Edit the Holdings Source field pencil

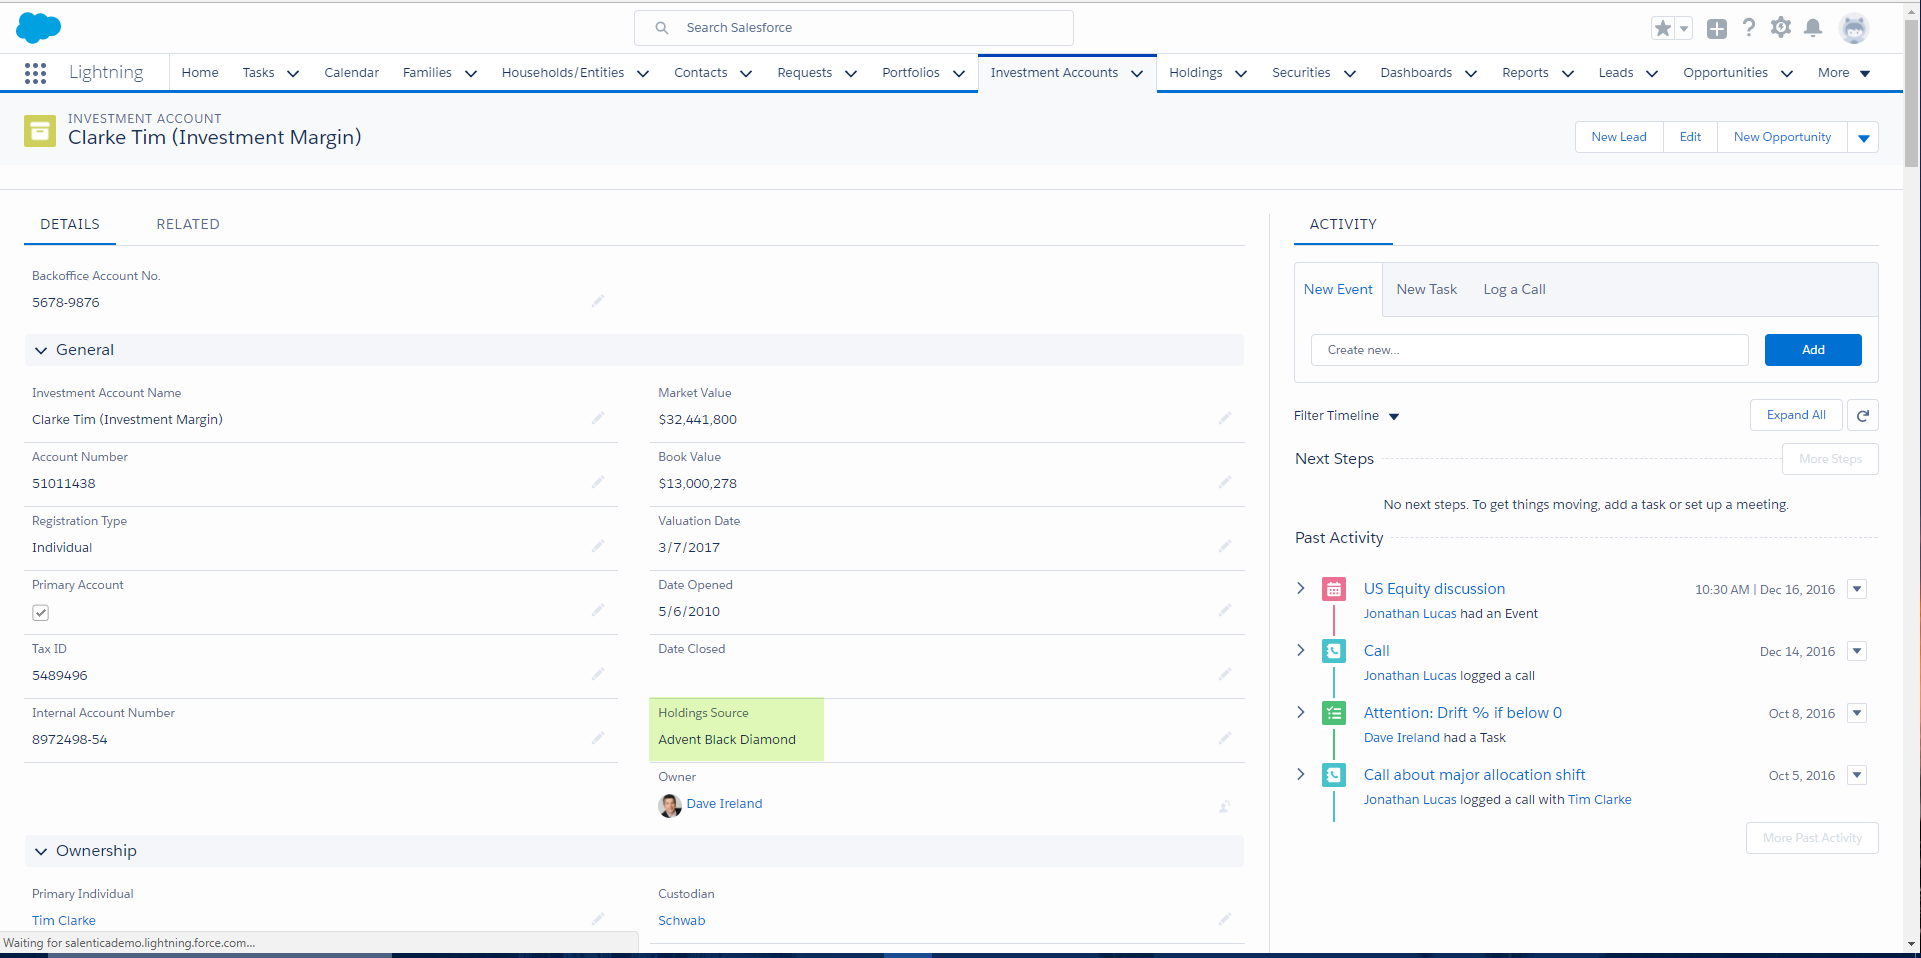tap(1225, 738)
